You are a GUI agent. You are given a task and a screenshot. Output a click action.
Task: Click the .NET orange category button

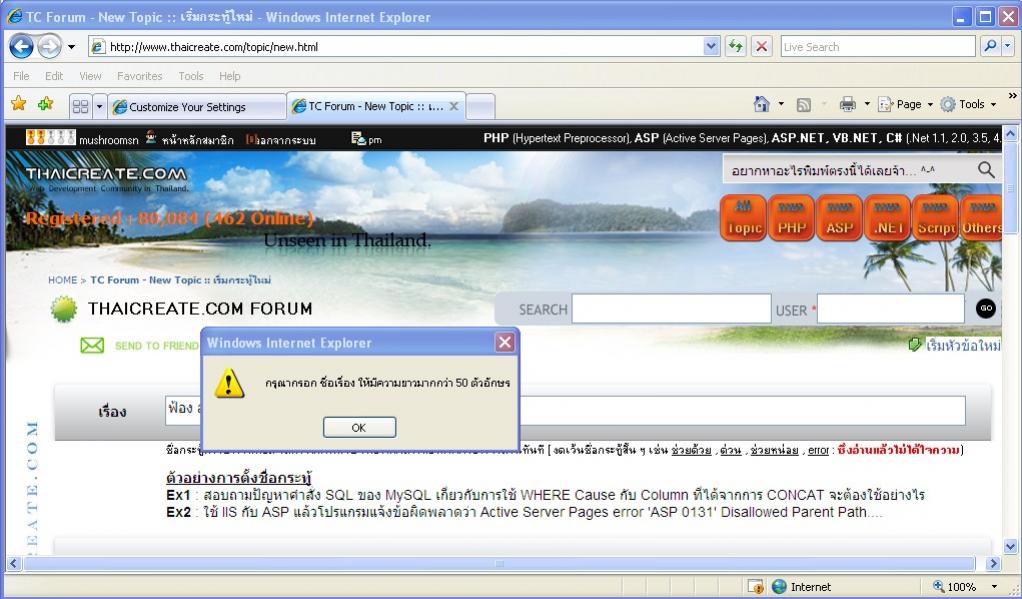tap(887, 218)
